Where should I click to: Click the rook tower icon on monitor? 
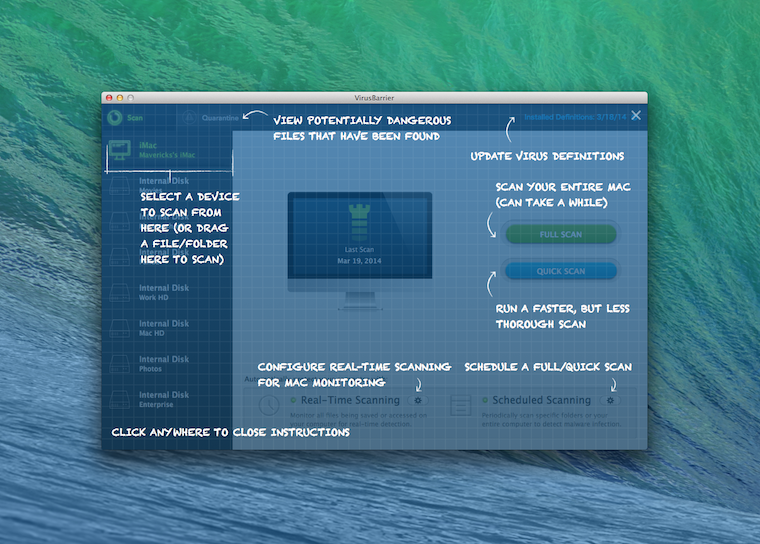tap(359, 222)
